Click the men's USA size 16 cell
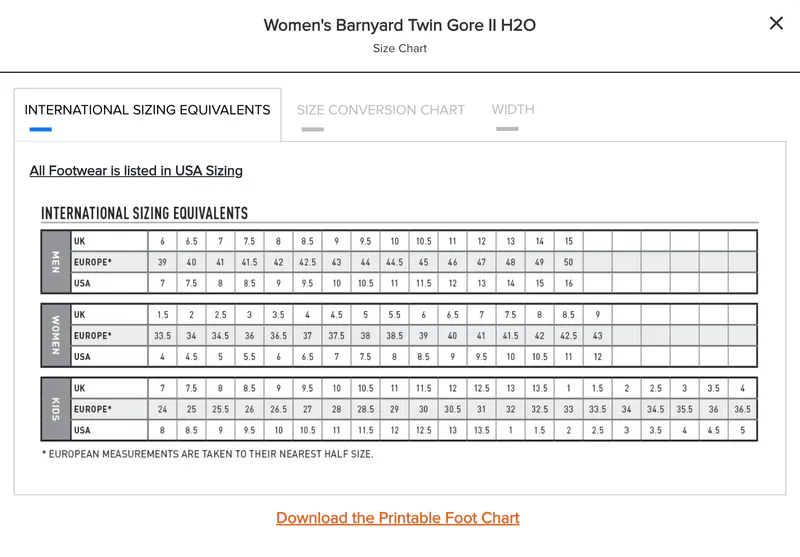Image resolution: width=800 pixels, height=557 pixels. coord(568,283)
